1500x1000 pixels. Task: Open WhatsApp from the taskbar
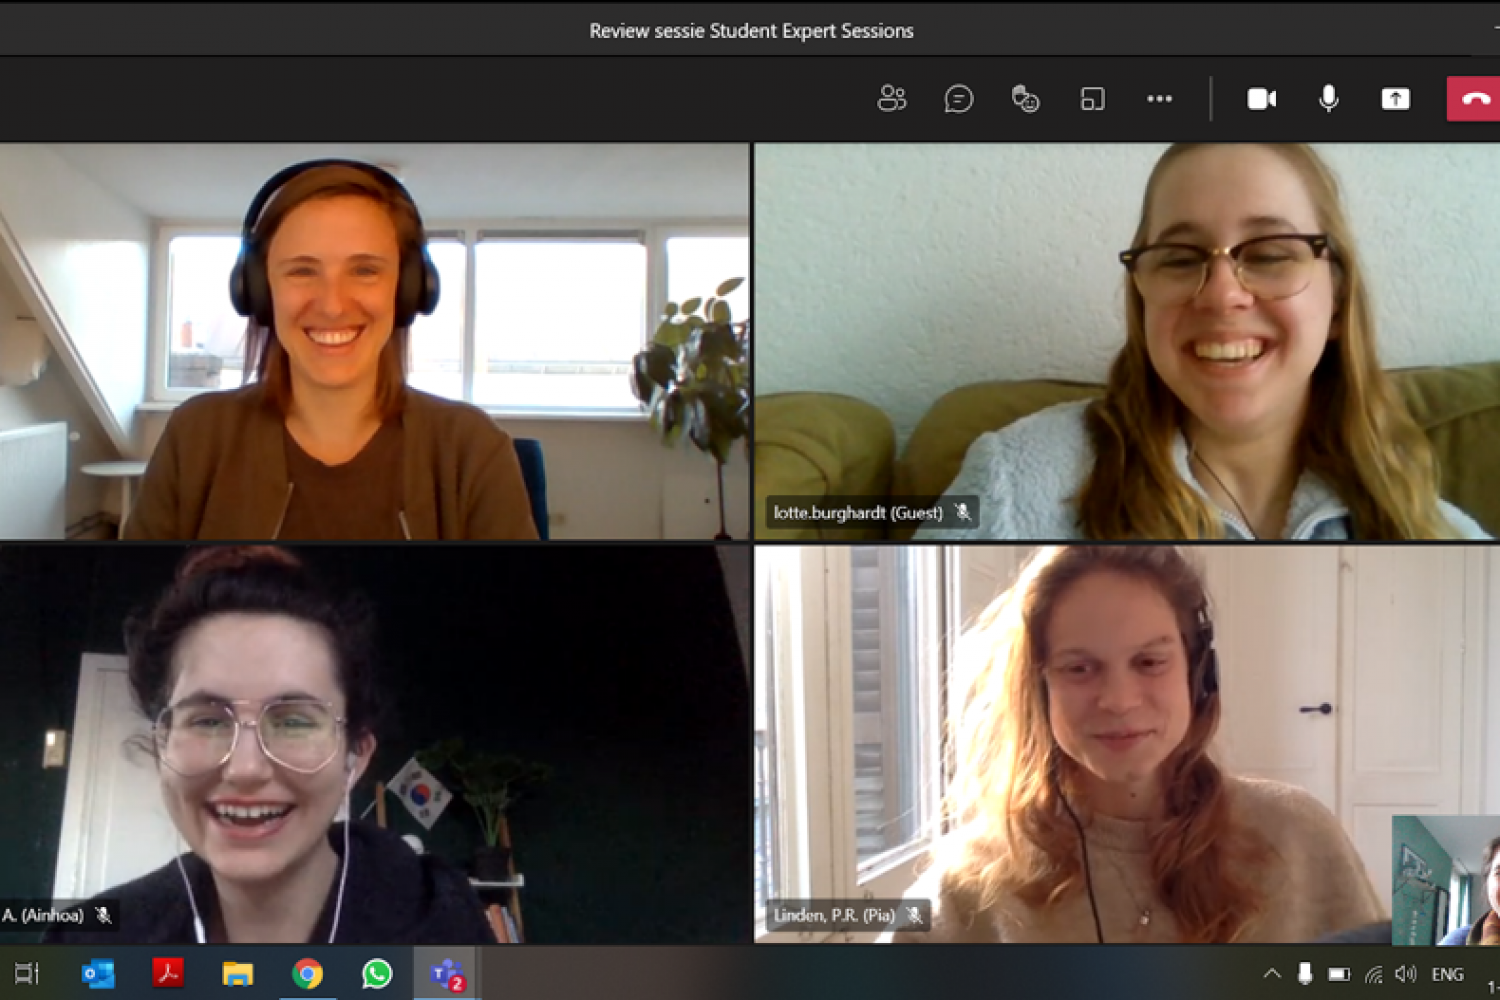coord(377,973)
